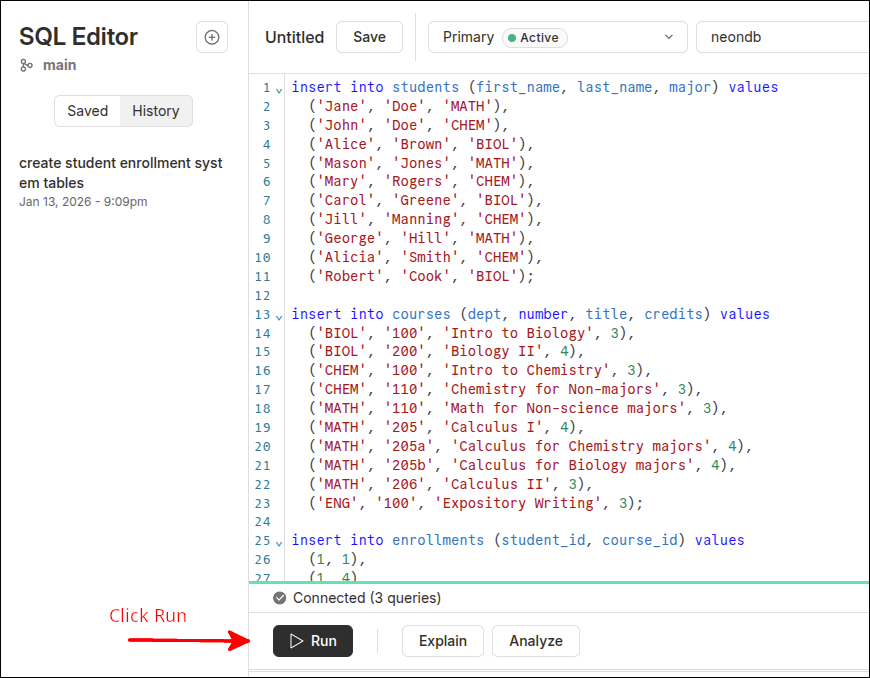Open the neondb database selector
870x678 pixels.
tap(780, 37)
